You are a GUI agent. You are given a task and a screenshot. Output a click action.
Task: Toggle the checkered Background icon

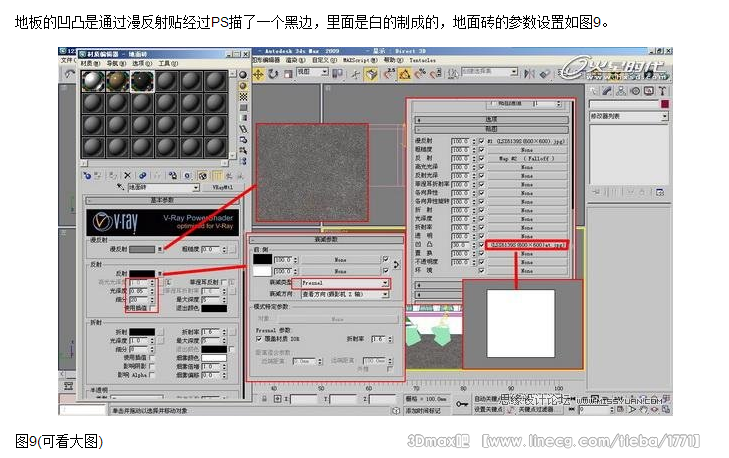coord(243,97)
